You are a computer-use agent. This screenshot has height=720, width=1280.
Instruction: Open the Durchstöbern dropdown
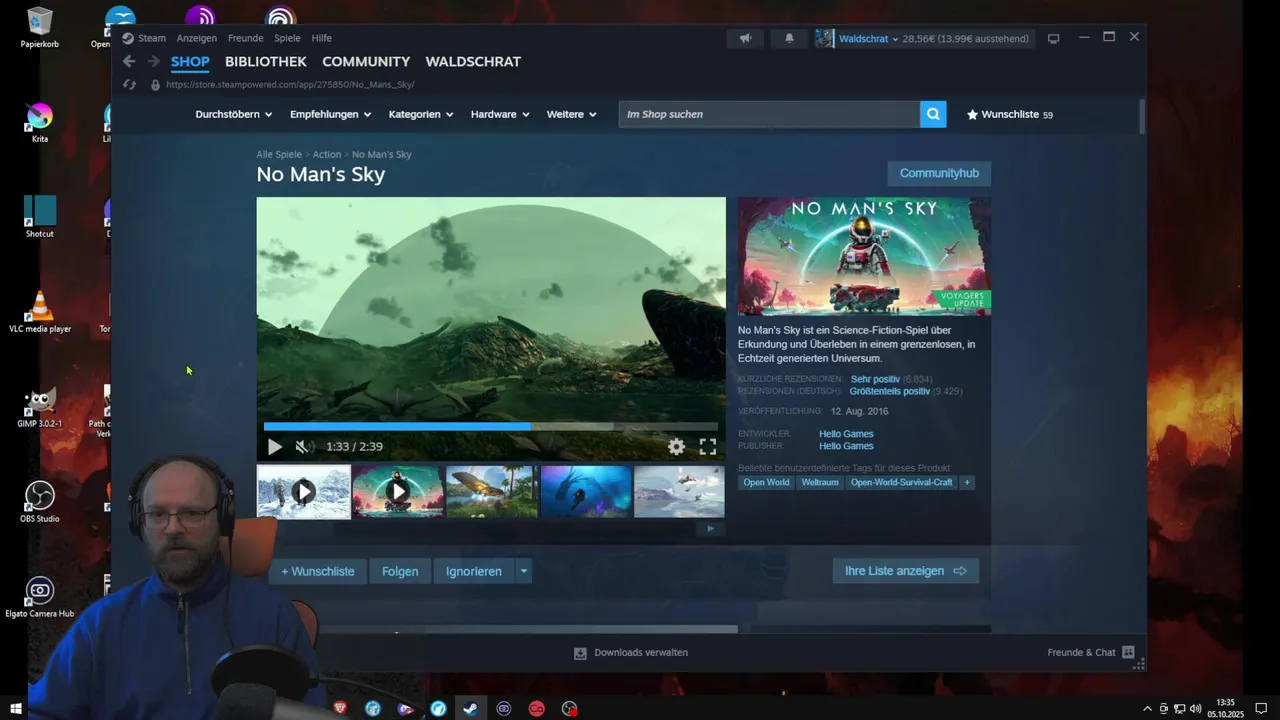click(233, 114)
